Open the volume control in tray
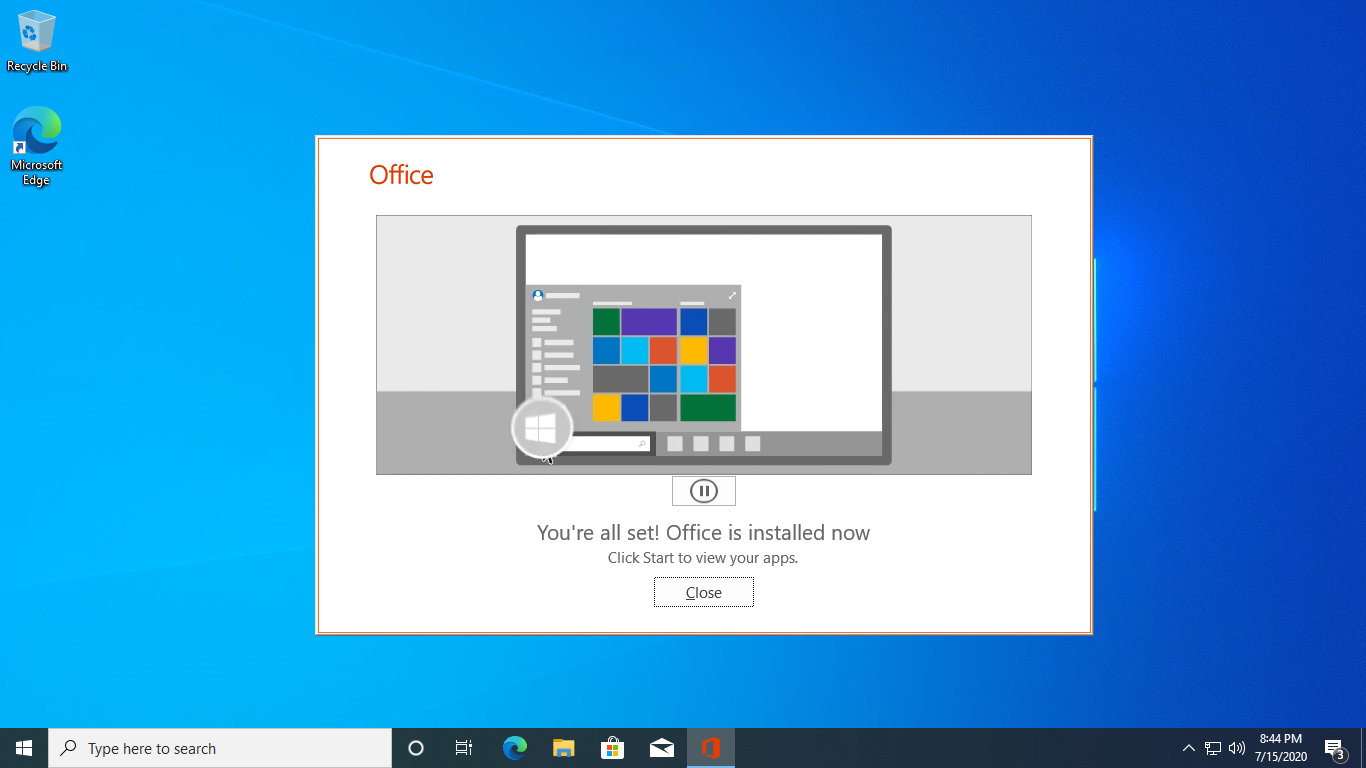Viewport: 1366px width, 768px height. point(1237,748)
